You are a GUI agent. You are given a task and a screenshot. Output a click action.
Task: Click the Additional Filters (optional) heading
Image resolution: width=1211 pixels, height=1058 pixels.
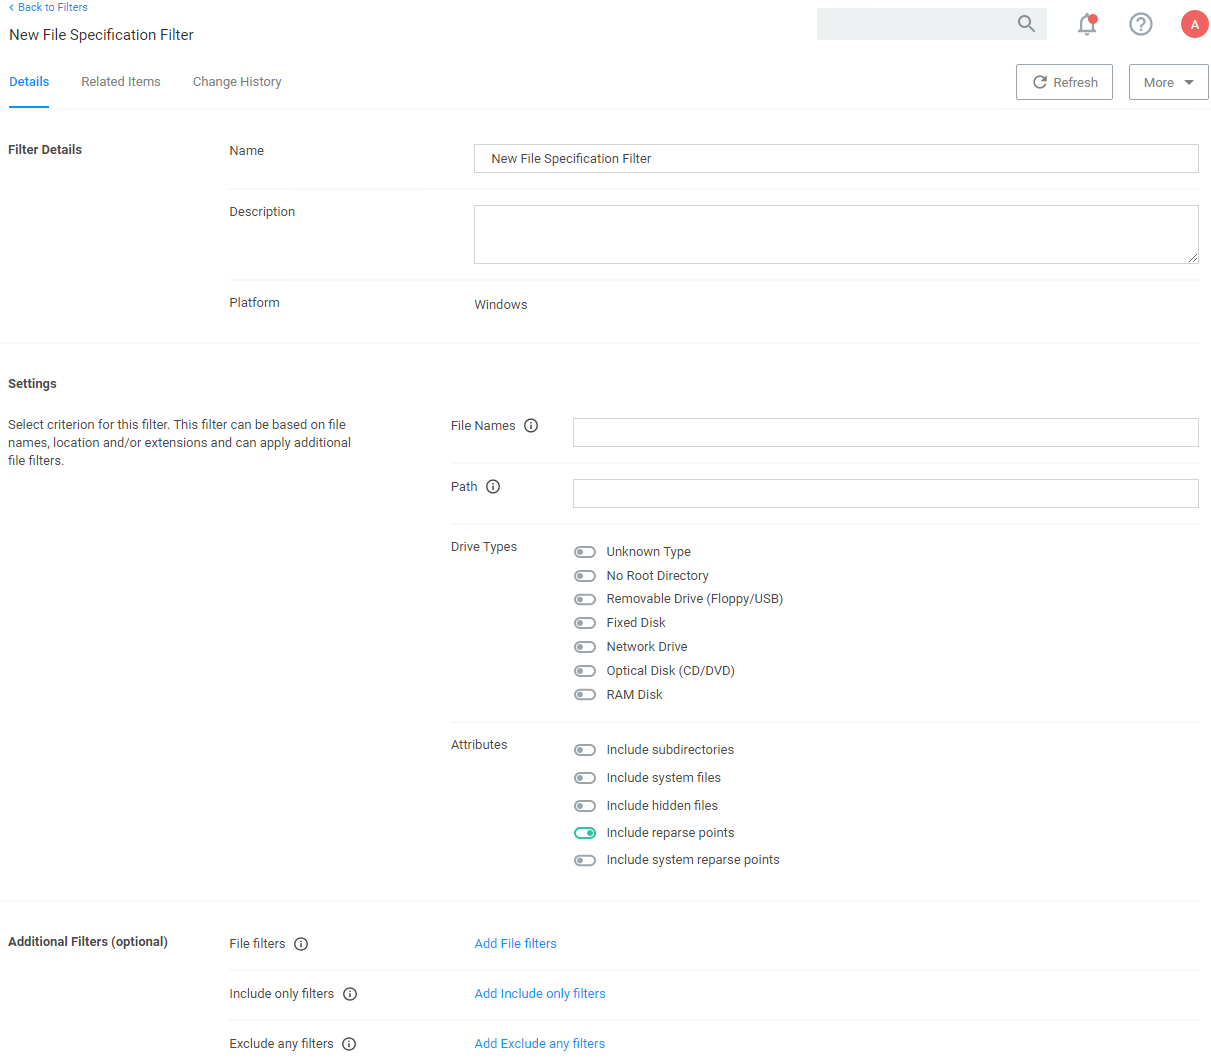coord(88,942)
